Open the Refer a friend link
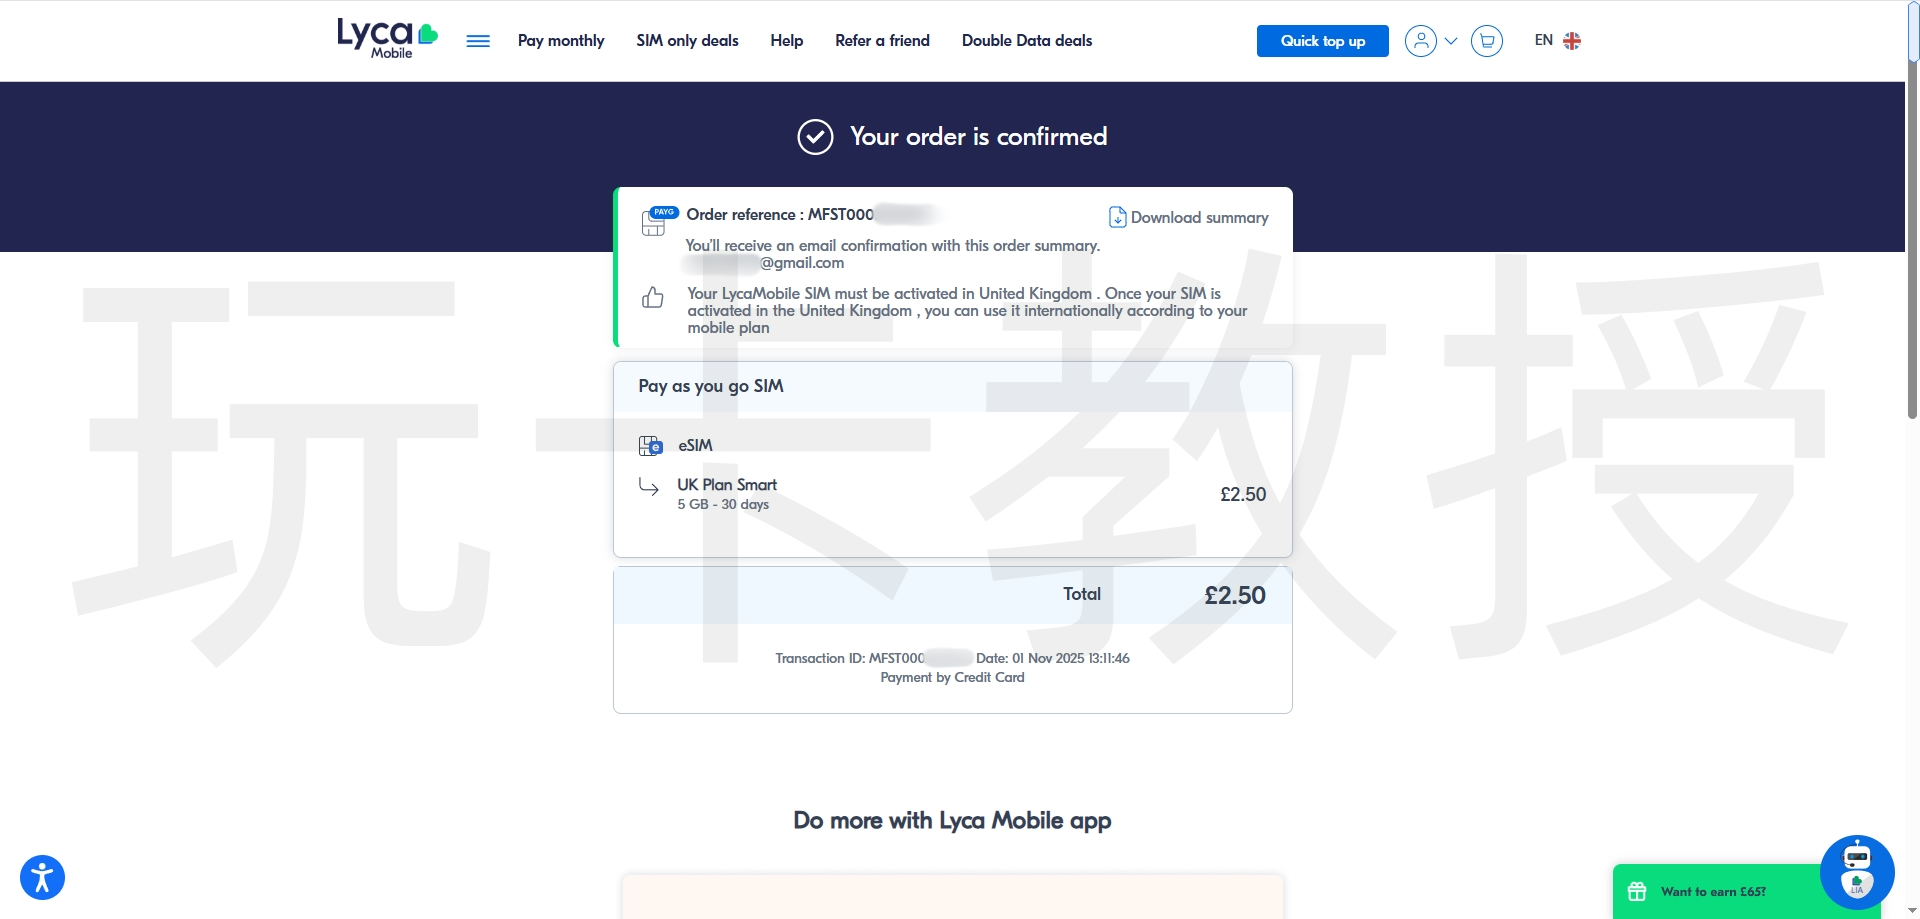 (882, 41)
